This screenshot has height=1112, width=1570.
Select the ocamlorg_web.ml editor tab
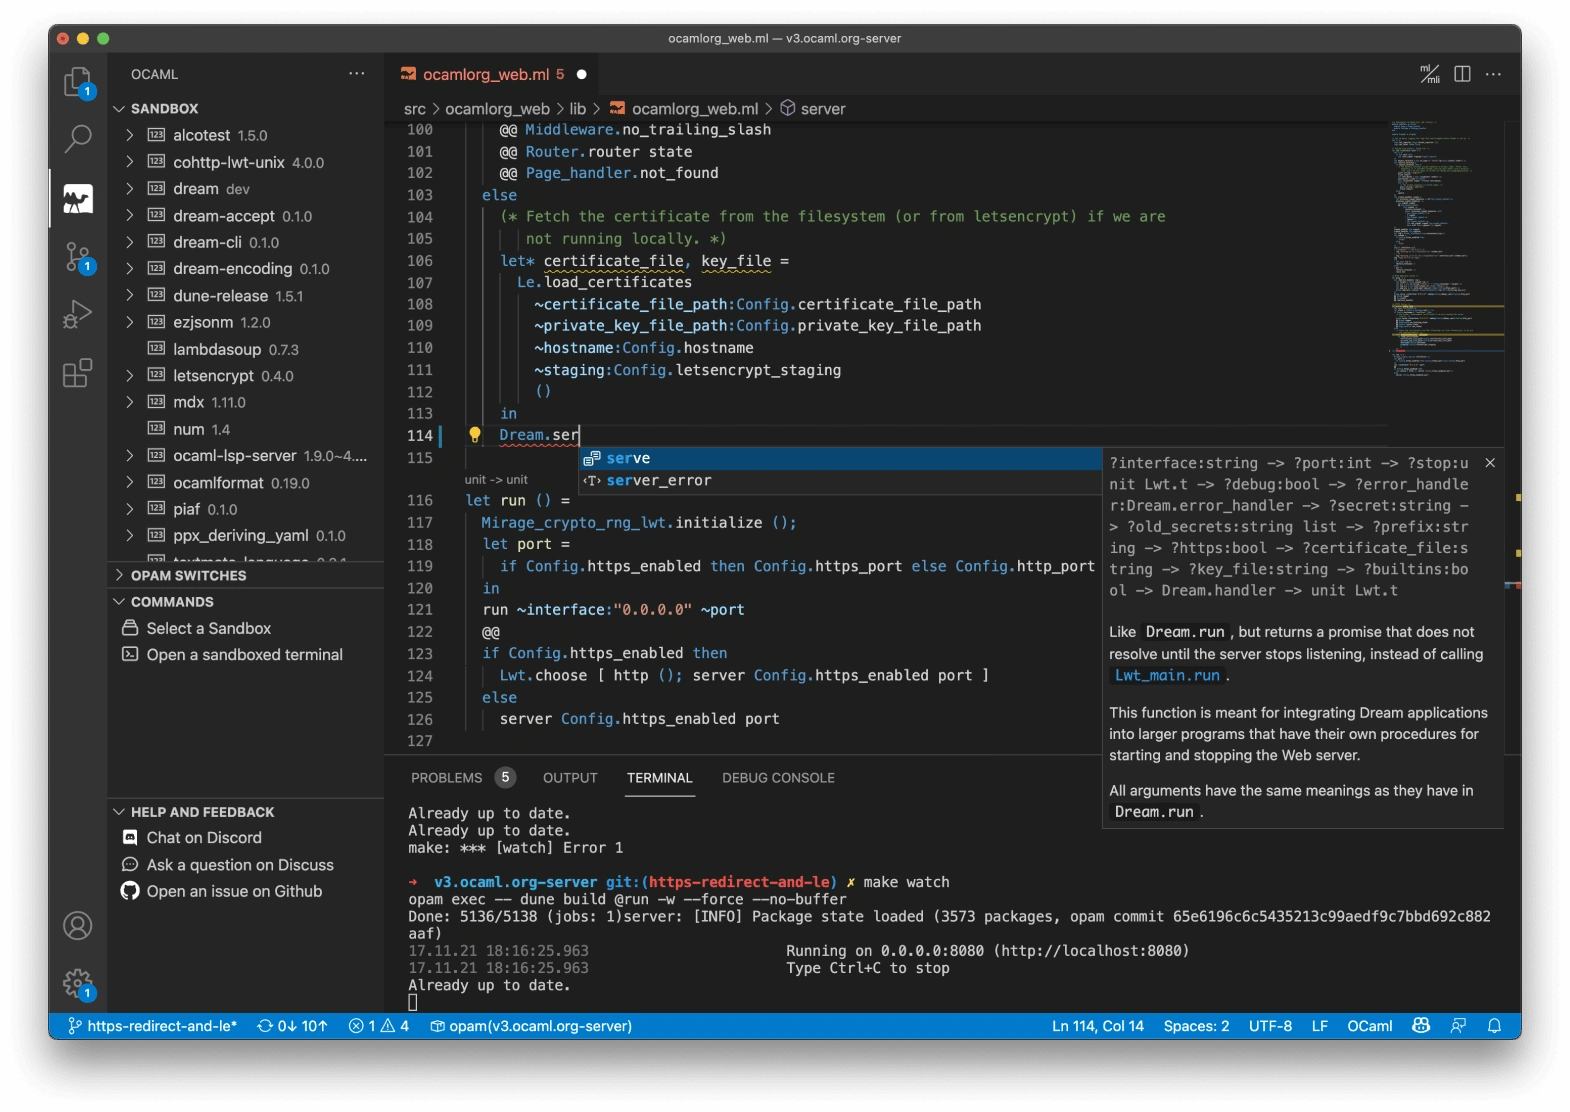(x=492, y=74)
